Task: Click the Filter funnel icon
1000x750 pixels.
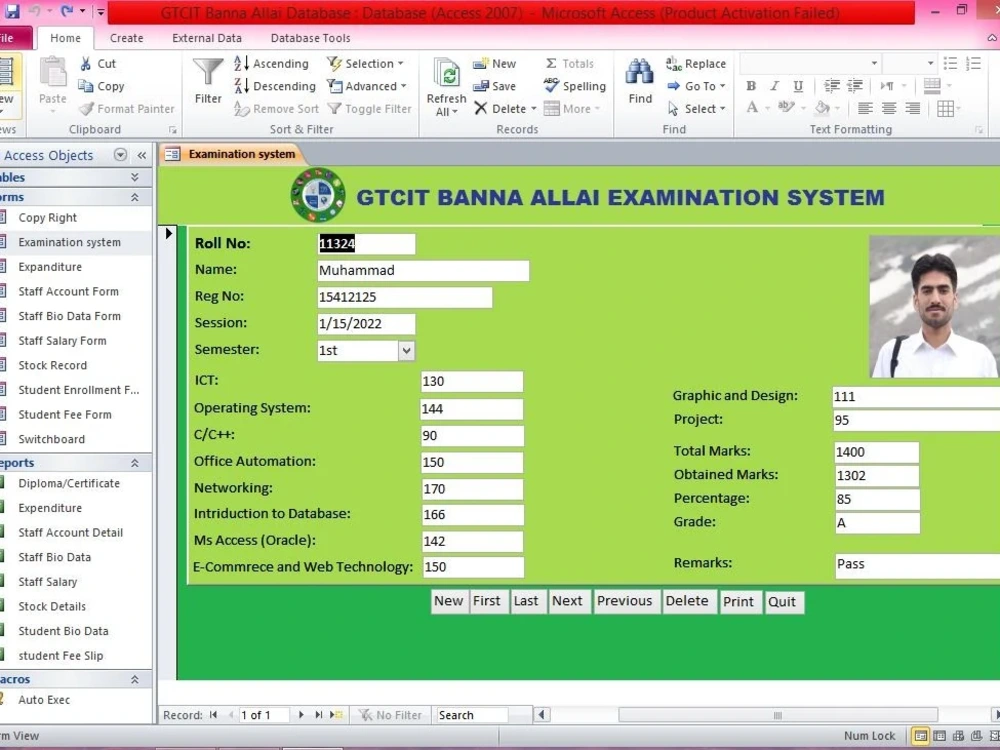Action: 208,72
